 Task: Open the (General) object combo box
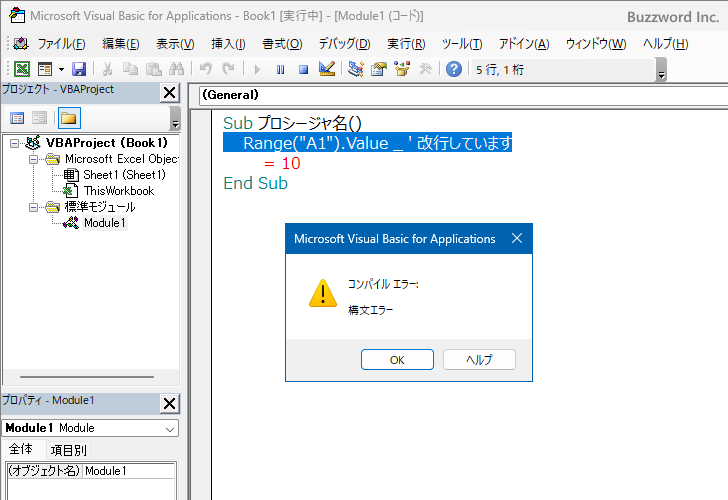(x=463, y=95)
